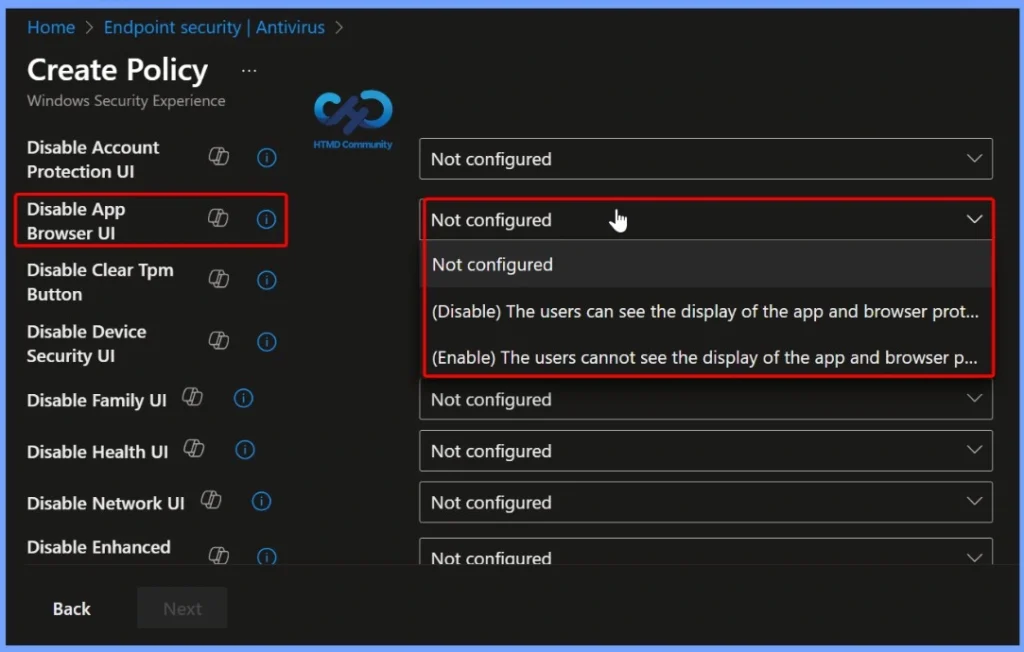The height and width of the screenshot is (652, 1024).
Task: Click the info icon beside Disable App Browser UI
Action: pos(266,221)
